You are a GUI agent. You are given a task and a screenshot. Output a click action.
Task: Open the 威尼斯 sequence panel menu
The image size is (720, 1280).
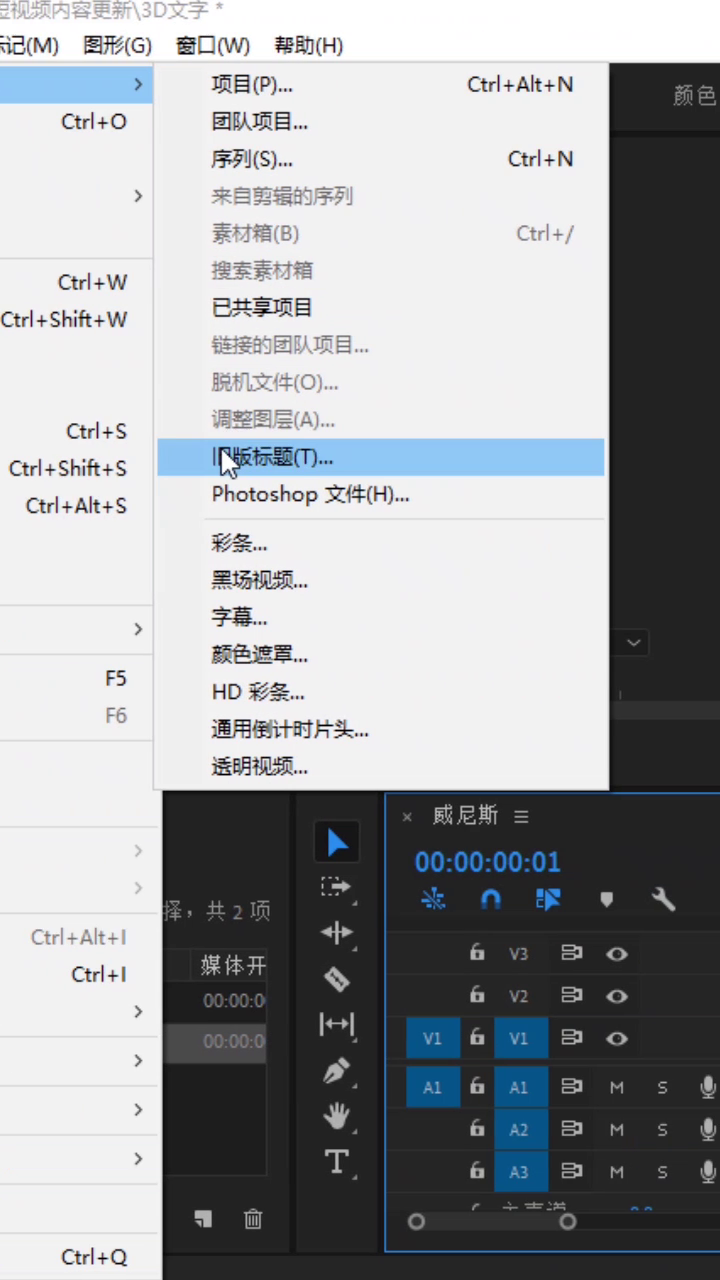(x=521, y=817)
